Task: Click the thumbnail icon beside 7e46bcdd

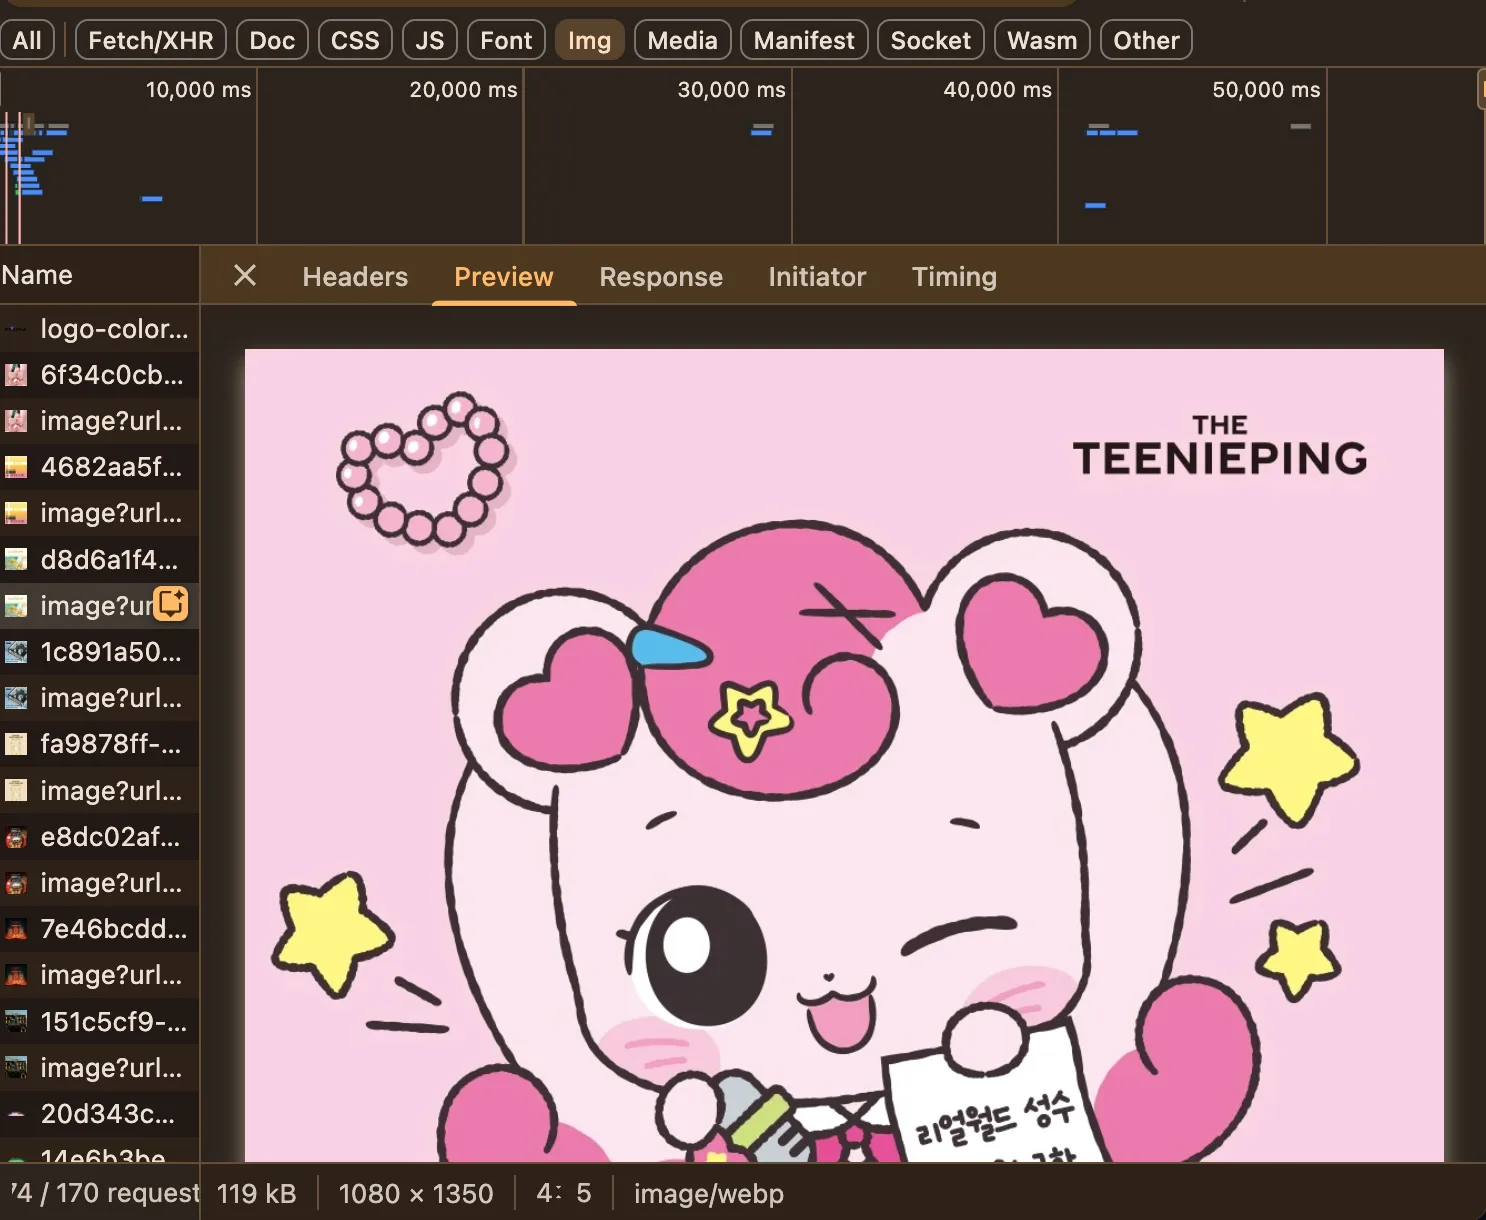Action: (16, 929)
